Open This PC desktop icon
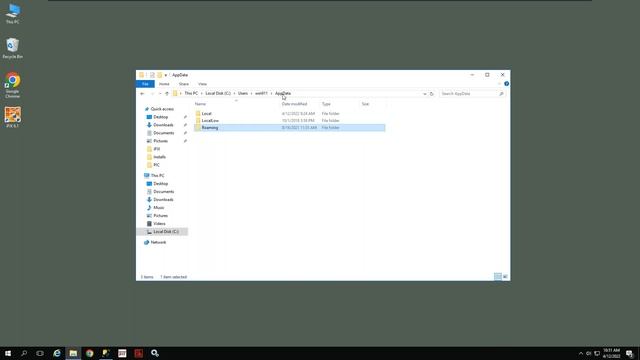Image resolution: width=640 pixels, height=360 pixels. click(x=13, y=13)
